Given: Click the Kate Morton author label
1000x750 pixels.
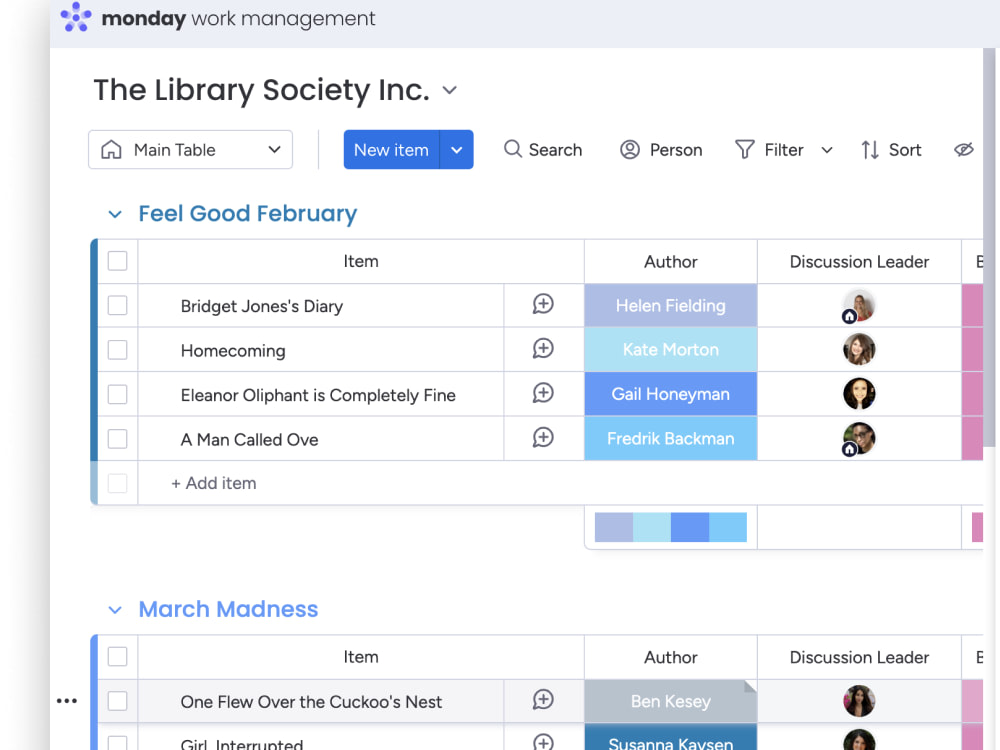Looking at the screenshot, I should tap(671, 349).
